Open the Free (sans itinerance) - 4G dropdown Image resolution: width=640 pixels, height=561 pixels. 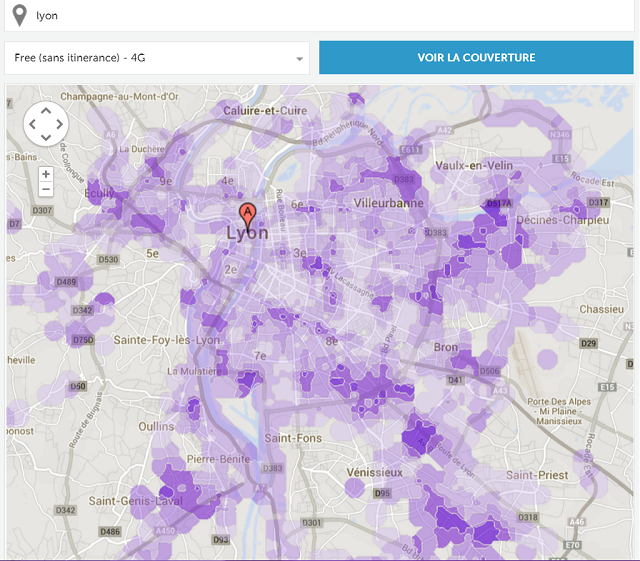pos(157,58)
